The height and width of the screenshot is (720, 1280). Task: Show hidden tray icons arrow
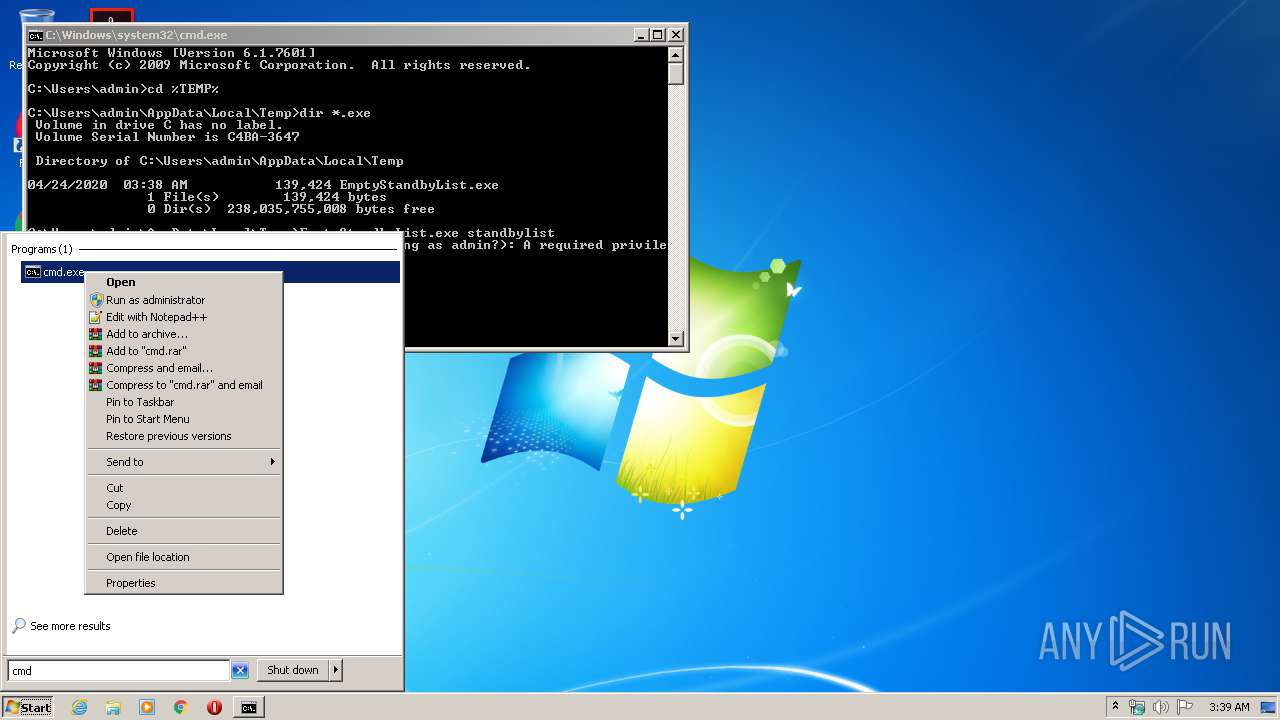1115,707
